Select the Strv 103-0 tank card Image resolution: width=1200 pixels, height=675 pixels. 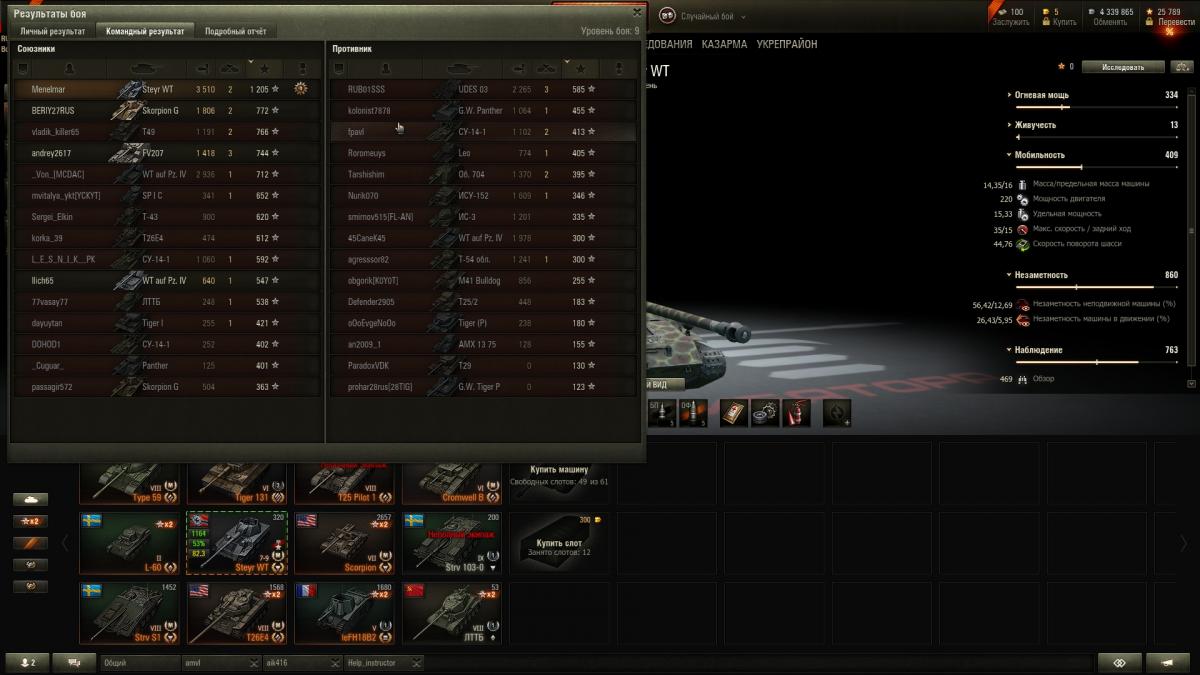point(451,543)
